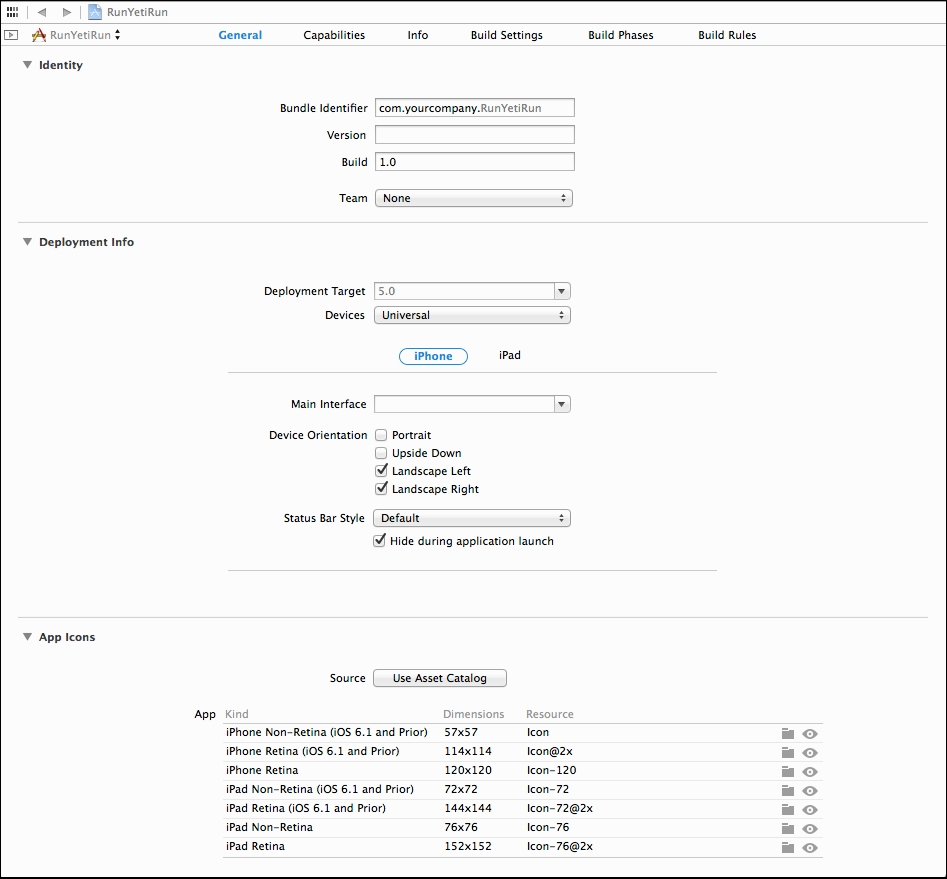Click the RunYetiRun target app icon
The image size is (947, 879).
click(39, 35)
